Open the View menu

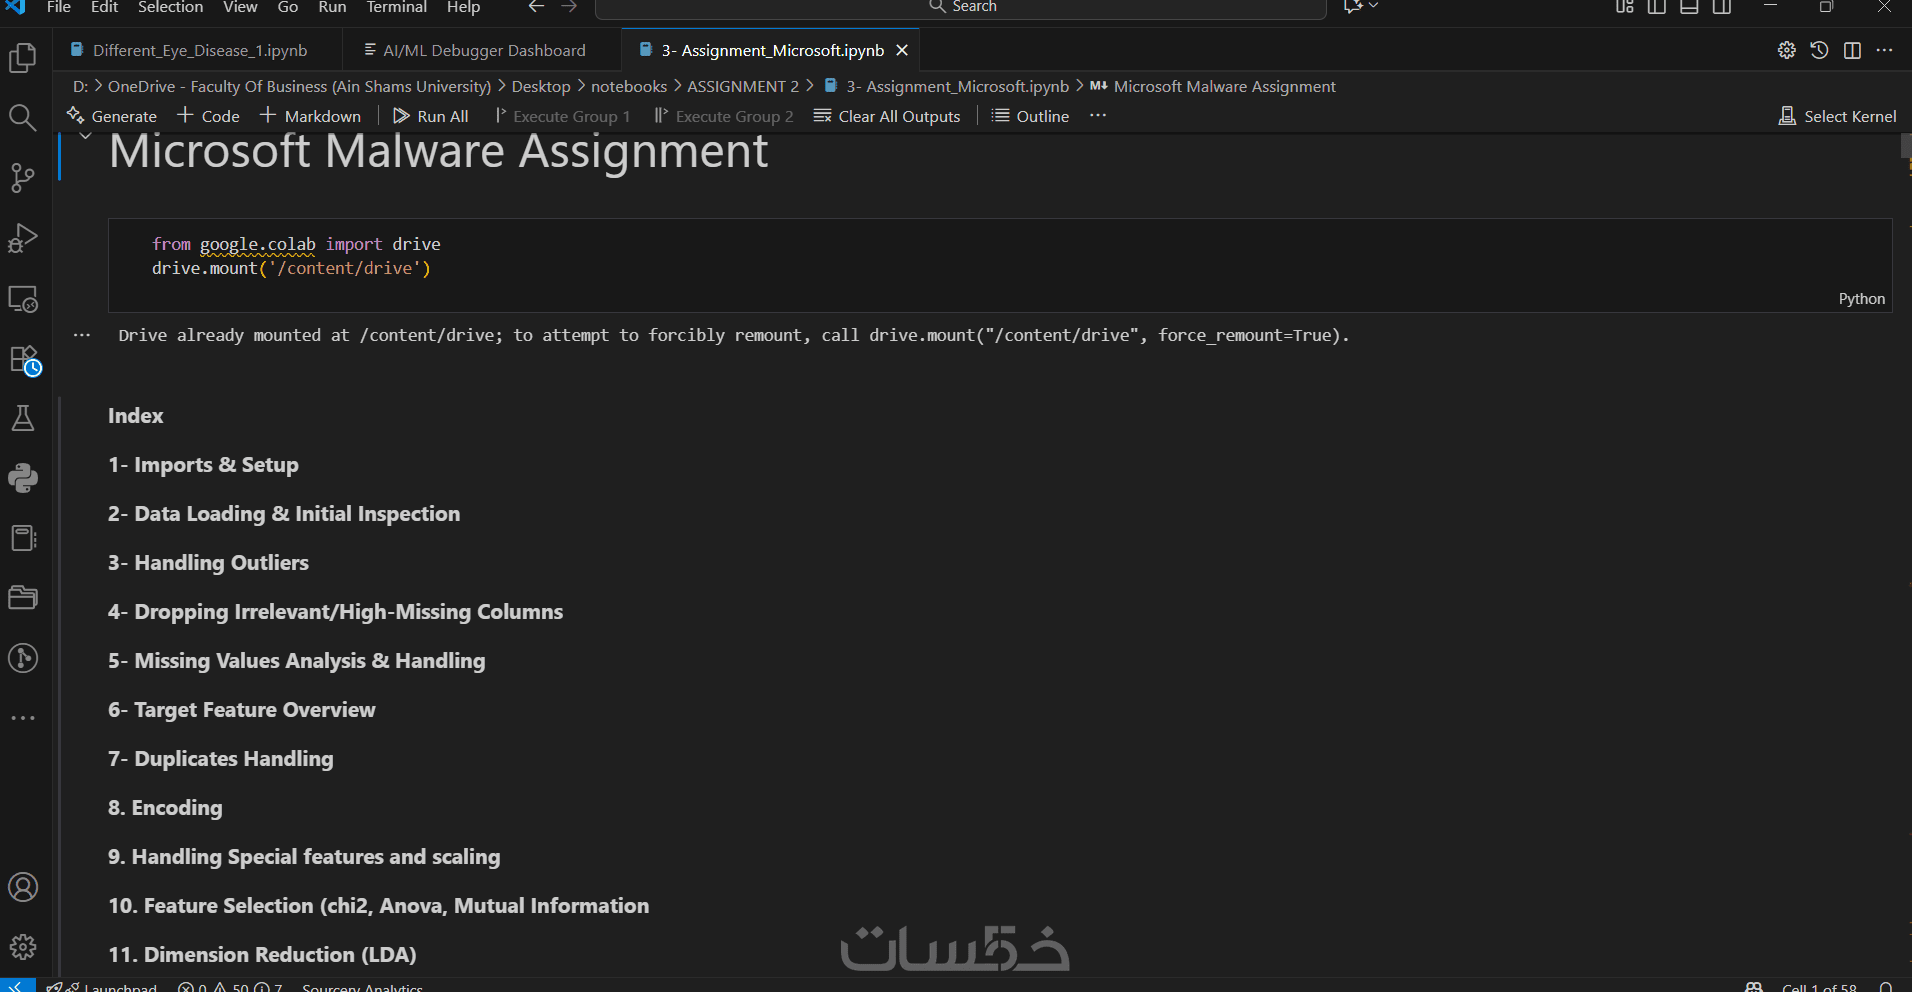tap(240, 7)
